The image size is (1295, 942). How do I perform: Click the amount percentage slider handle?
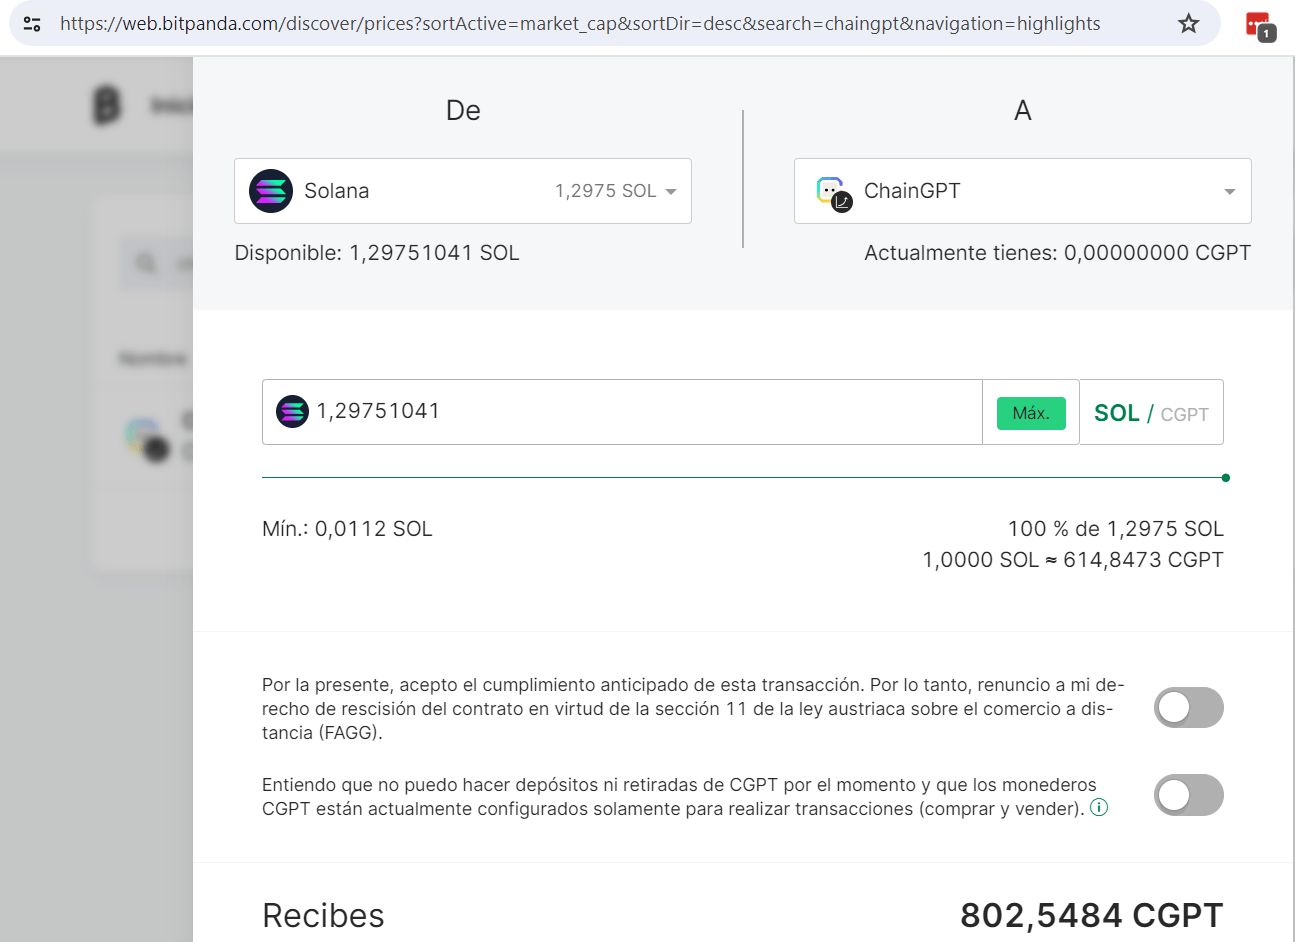click(x=1225, y=478)
